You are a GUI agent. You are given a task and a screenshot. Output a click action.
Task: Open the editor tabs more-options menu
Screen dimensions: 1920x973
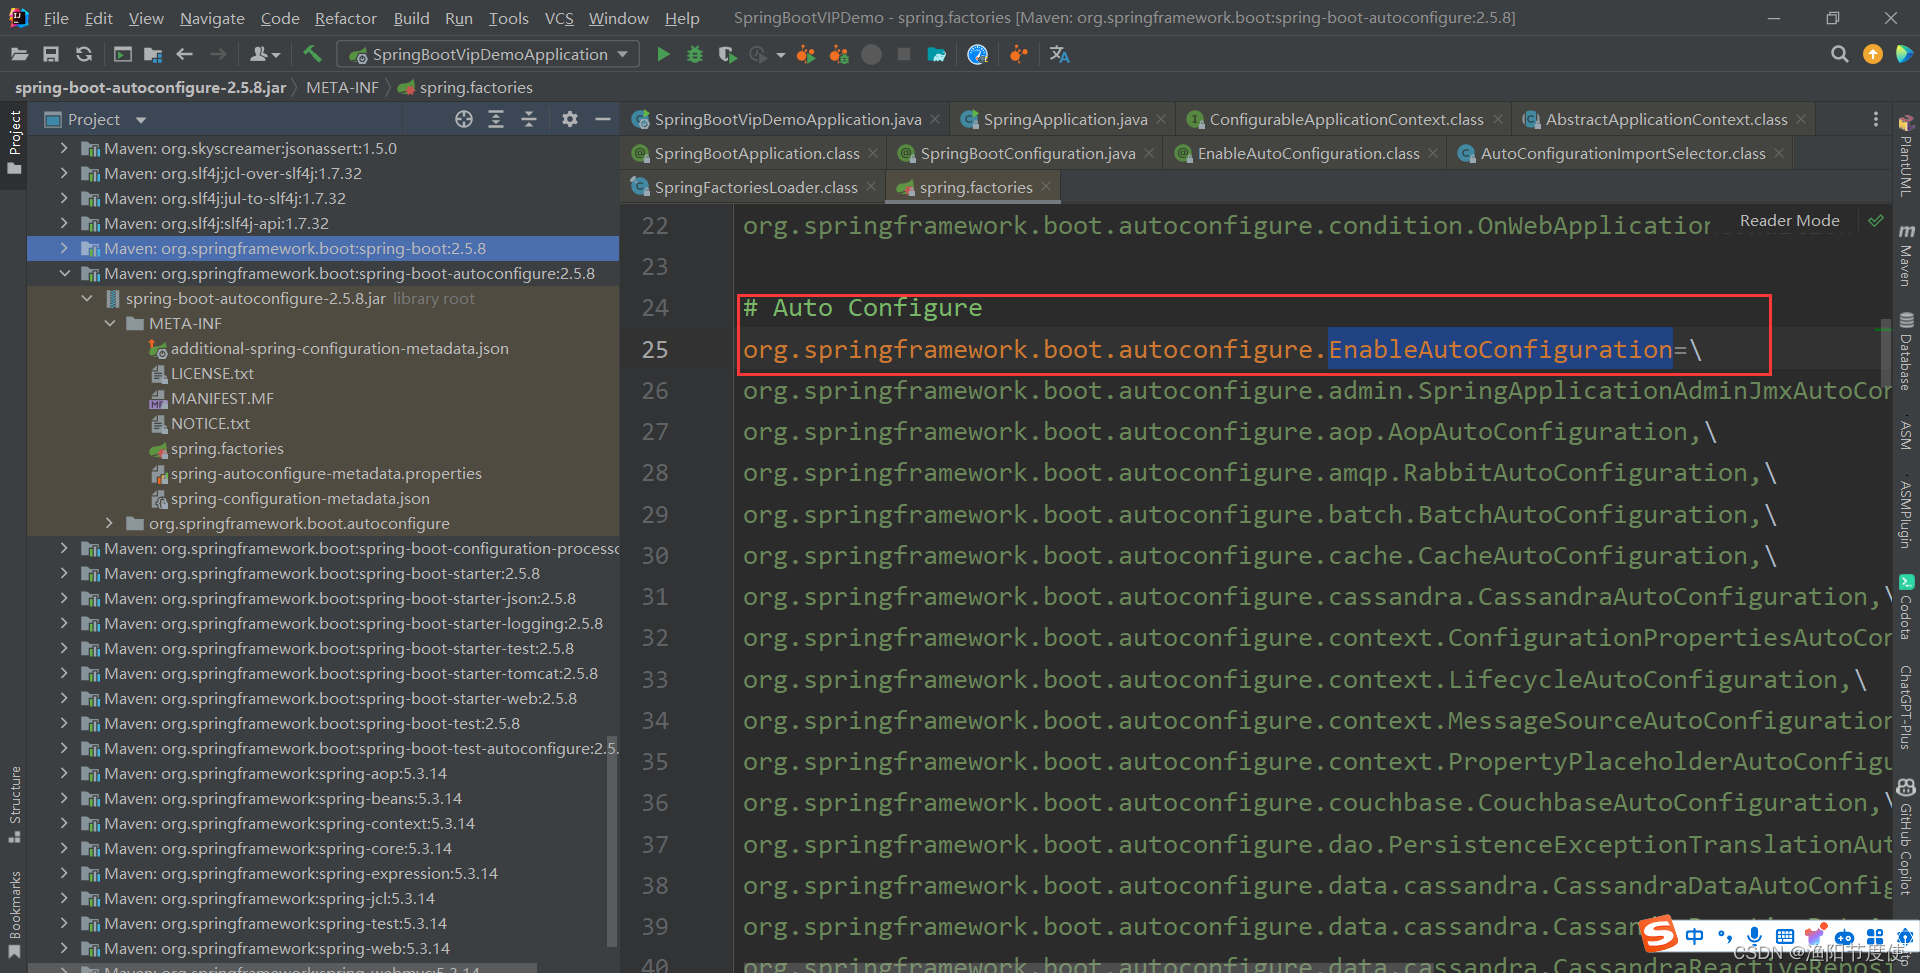(x=1875, y=119)
